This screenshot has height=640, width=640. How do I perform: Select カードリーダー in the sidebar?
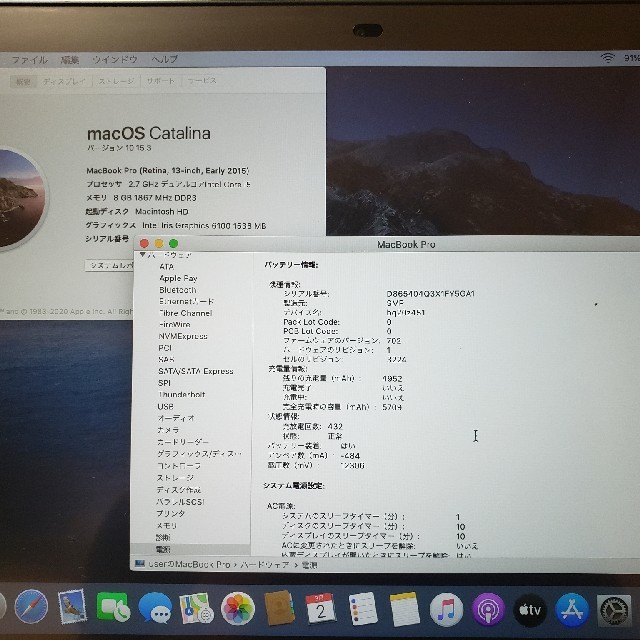(183, 442)
